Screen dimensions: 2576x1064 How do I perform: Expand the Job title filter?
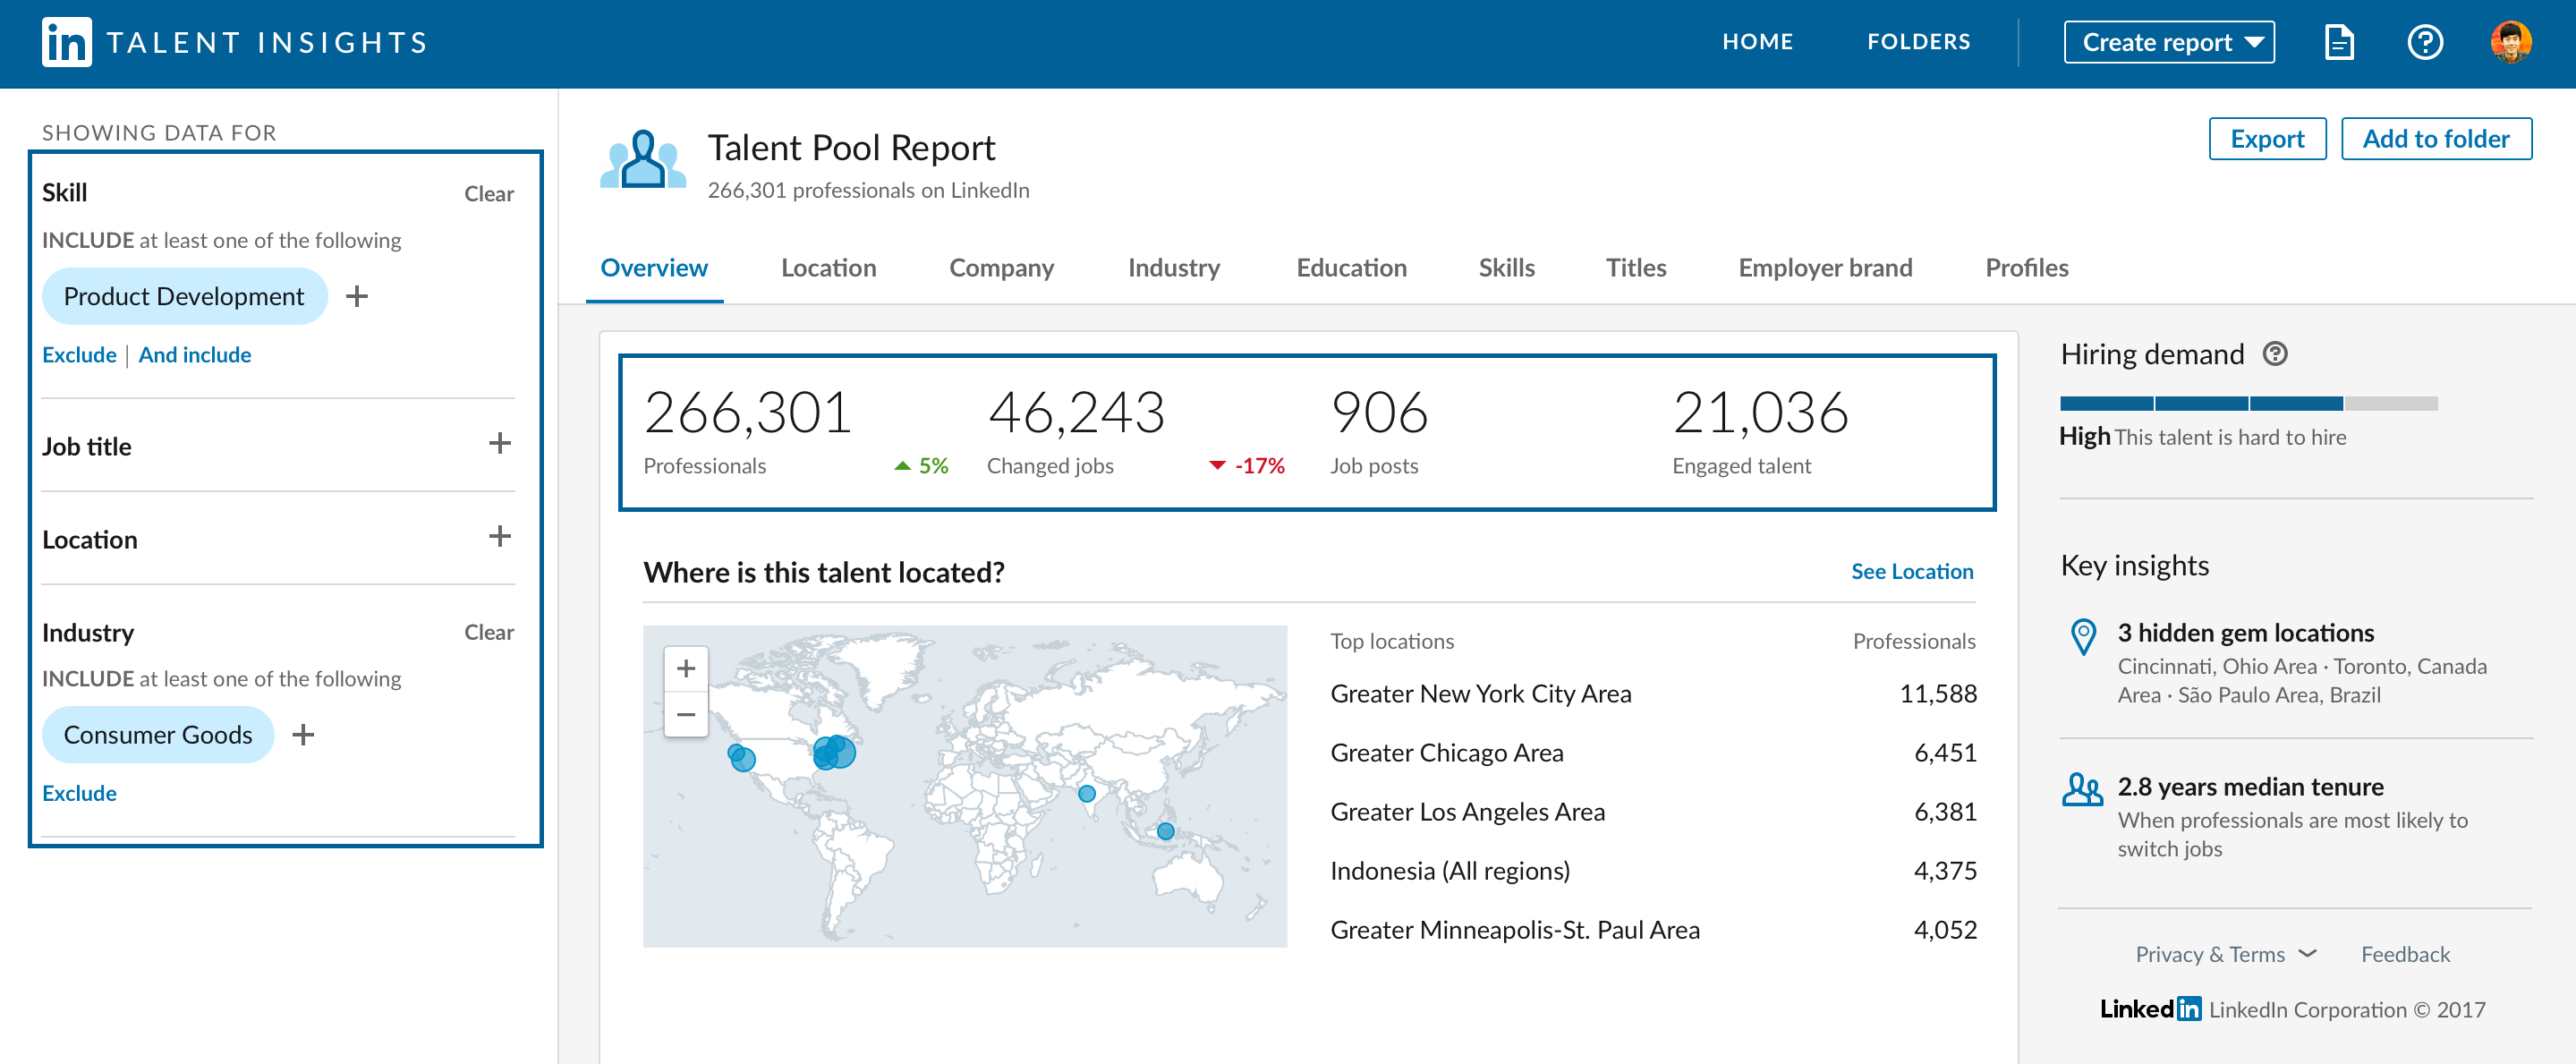click(499, 444)
